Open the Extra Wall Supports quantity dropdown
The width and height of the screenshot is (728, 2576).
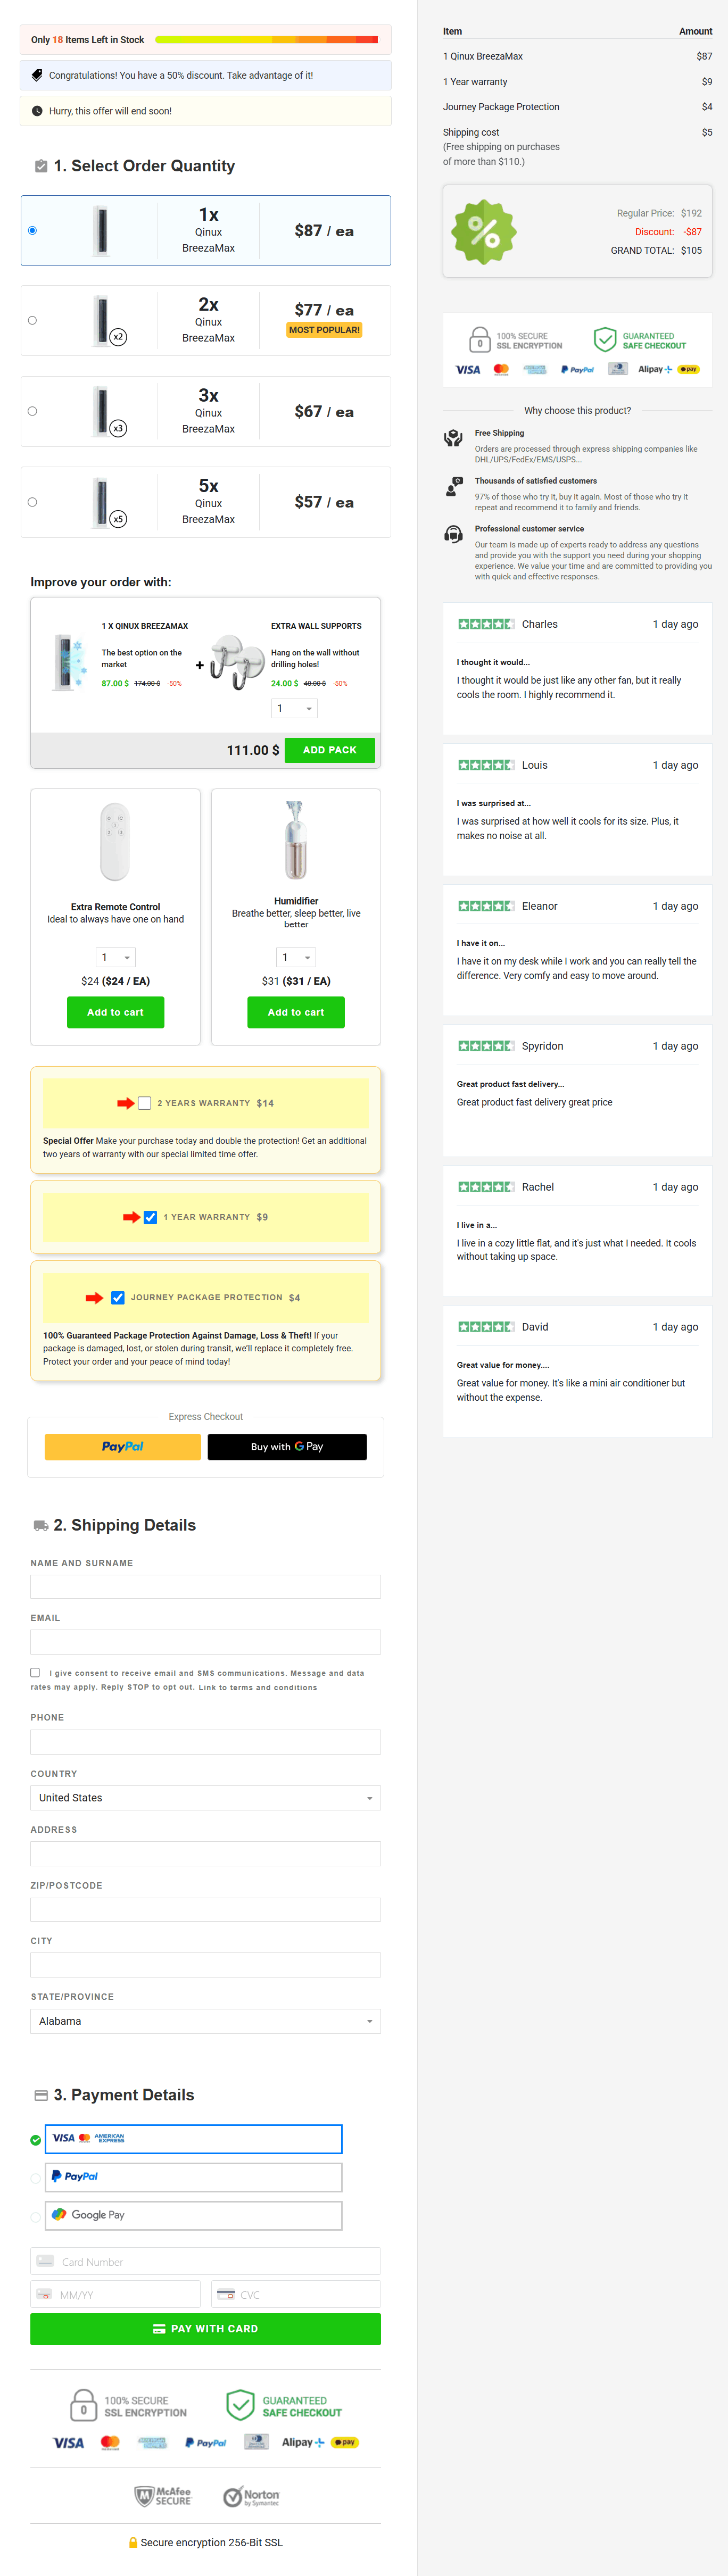[294, 708]
